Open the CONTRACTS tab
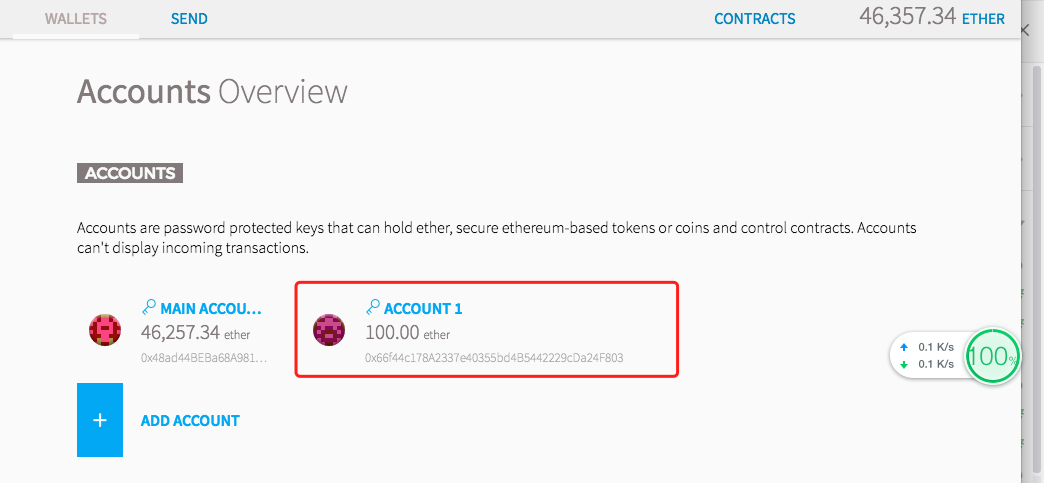The height and width of the screenshot is (483, 1044). click(x=754, y=19)
